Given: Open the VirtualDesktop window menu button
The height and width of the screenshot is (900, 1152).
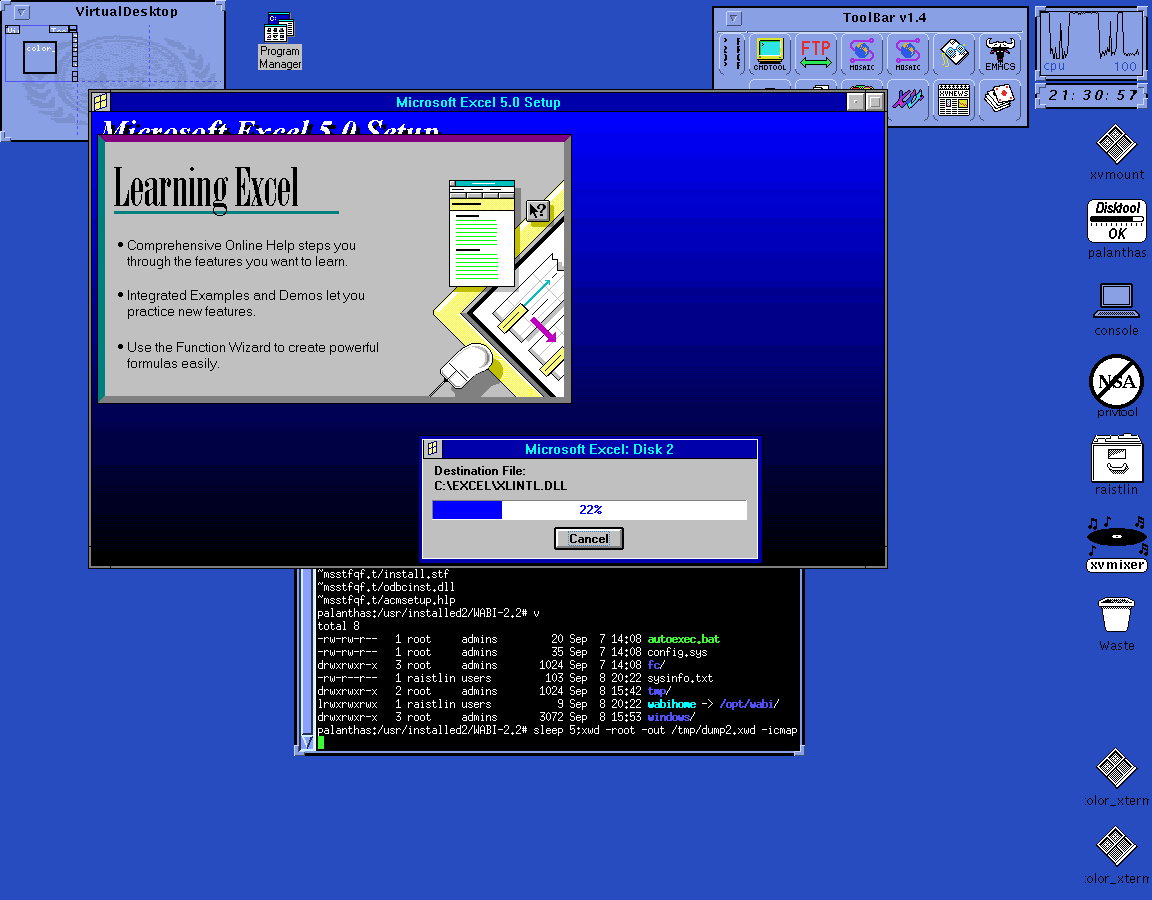Looking at the screenshot, I should 22,12.
